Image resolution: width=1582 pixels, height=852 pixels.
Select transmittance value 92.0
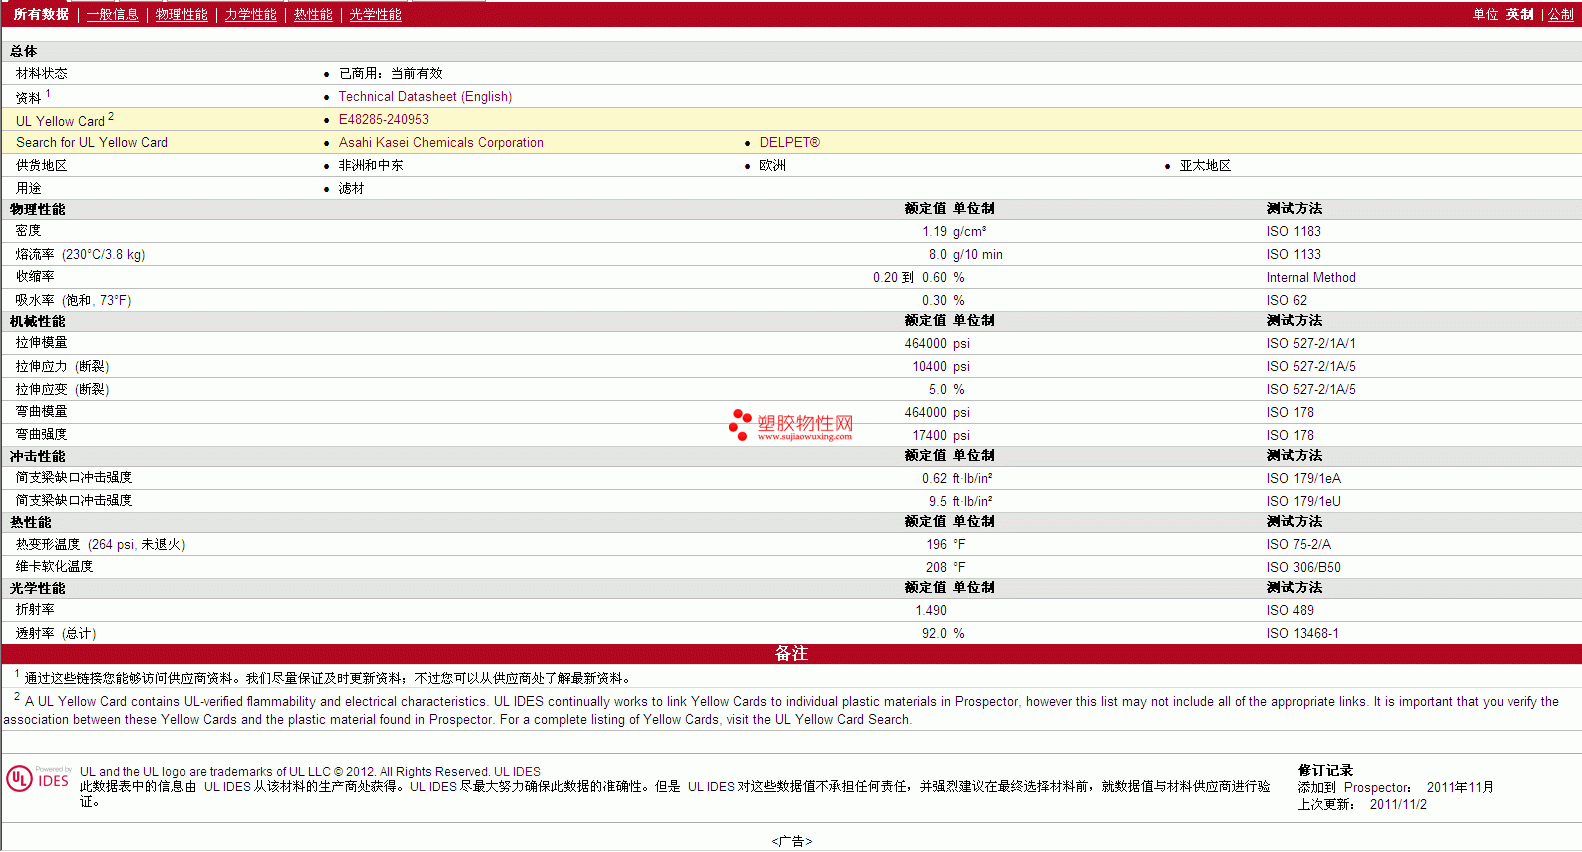(x=934, y=633)
